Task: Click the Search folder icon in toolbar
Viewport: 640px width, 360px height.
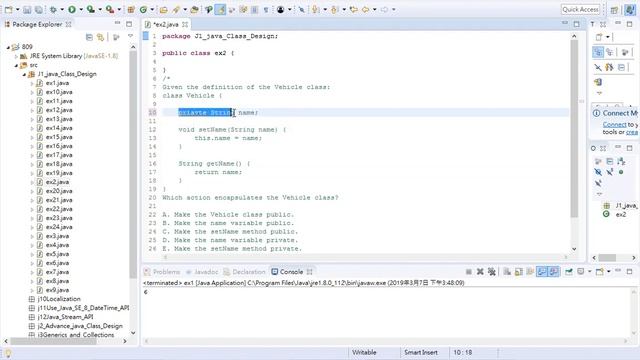Action: (194, 9)
